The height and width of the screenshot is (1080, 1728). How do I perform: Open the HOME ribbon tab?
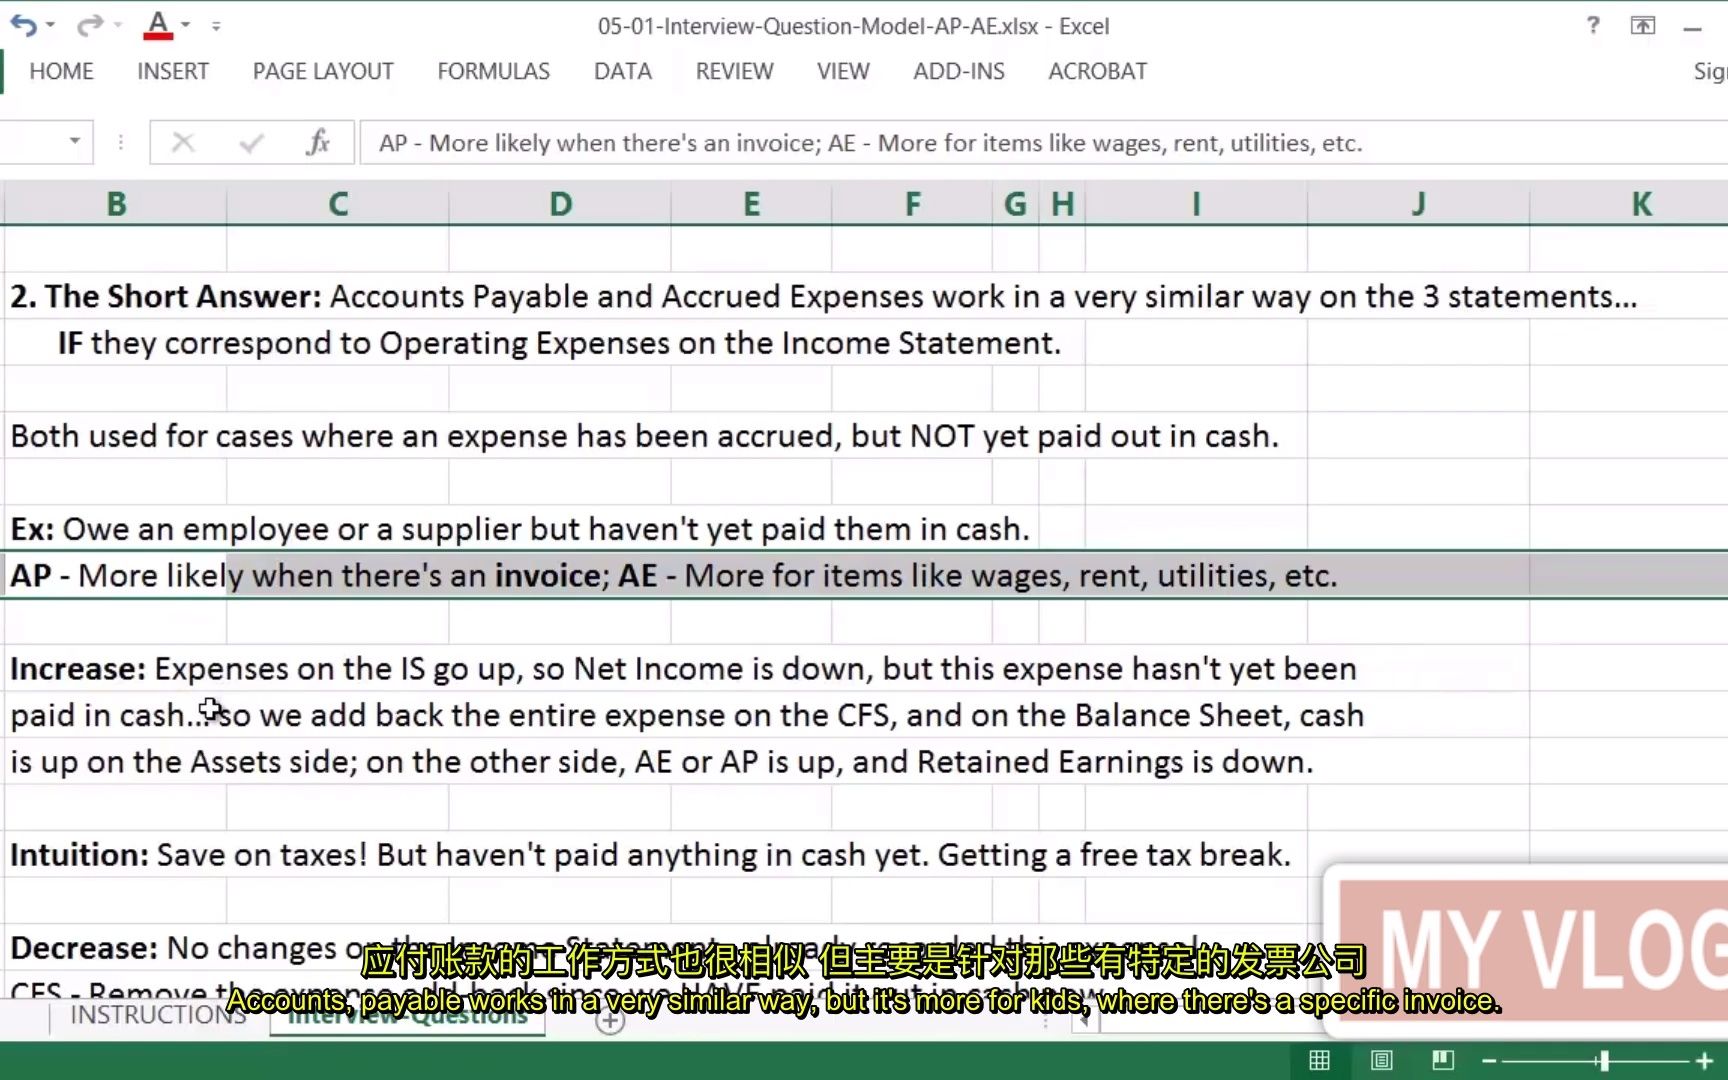61,72
